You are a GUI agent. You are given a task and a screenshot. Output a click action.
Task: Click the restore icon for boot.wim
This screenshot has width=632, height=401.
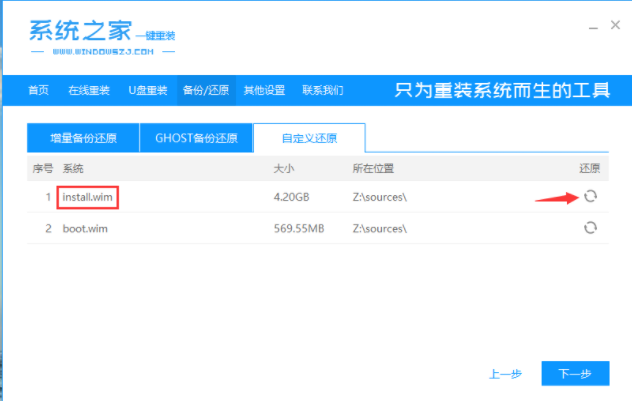point(590,228)
